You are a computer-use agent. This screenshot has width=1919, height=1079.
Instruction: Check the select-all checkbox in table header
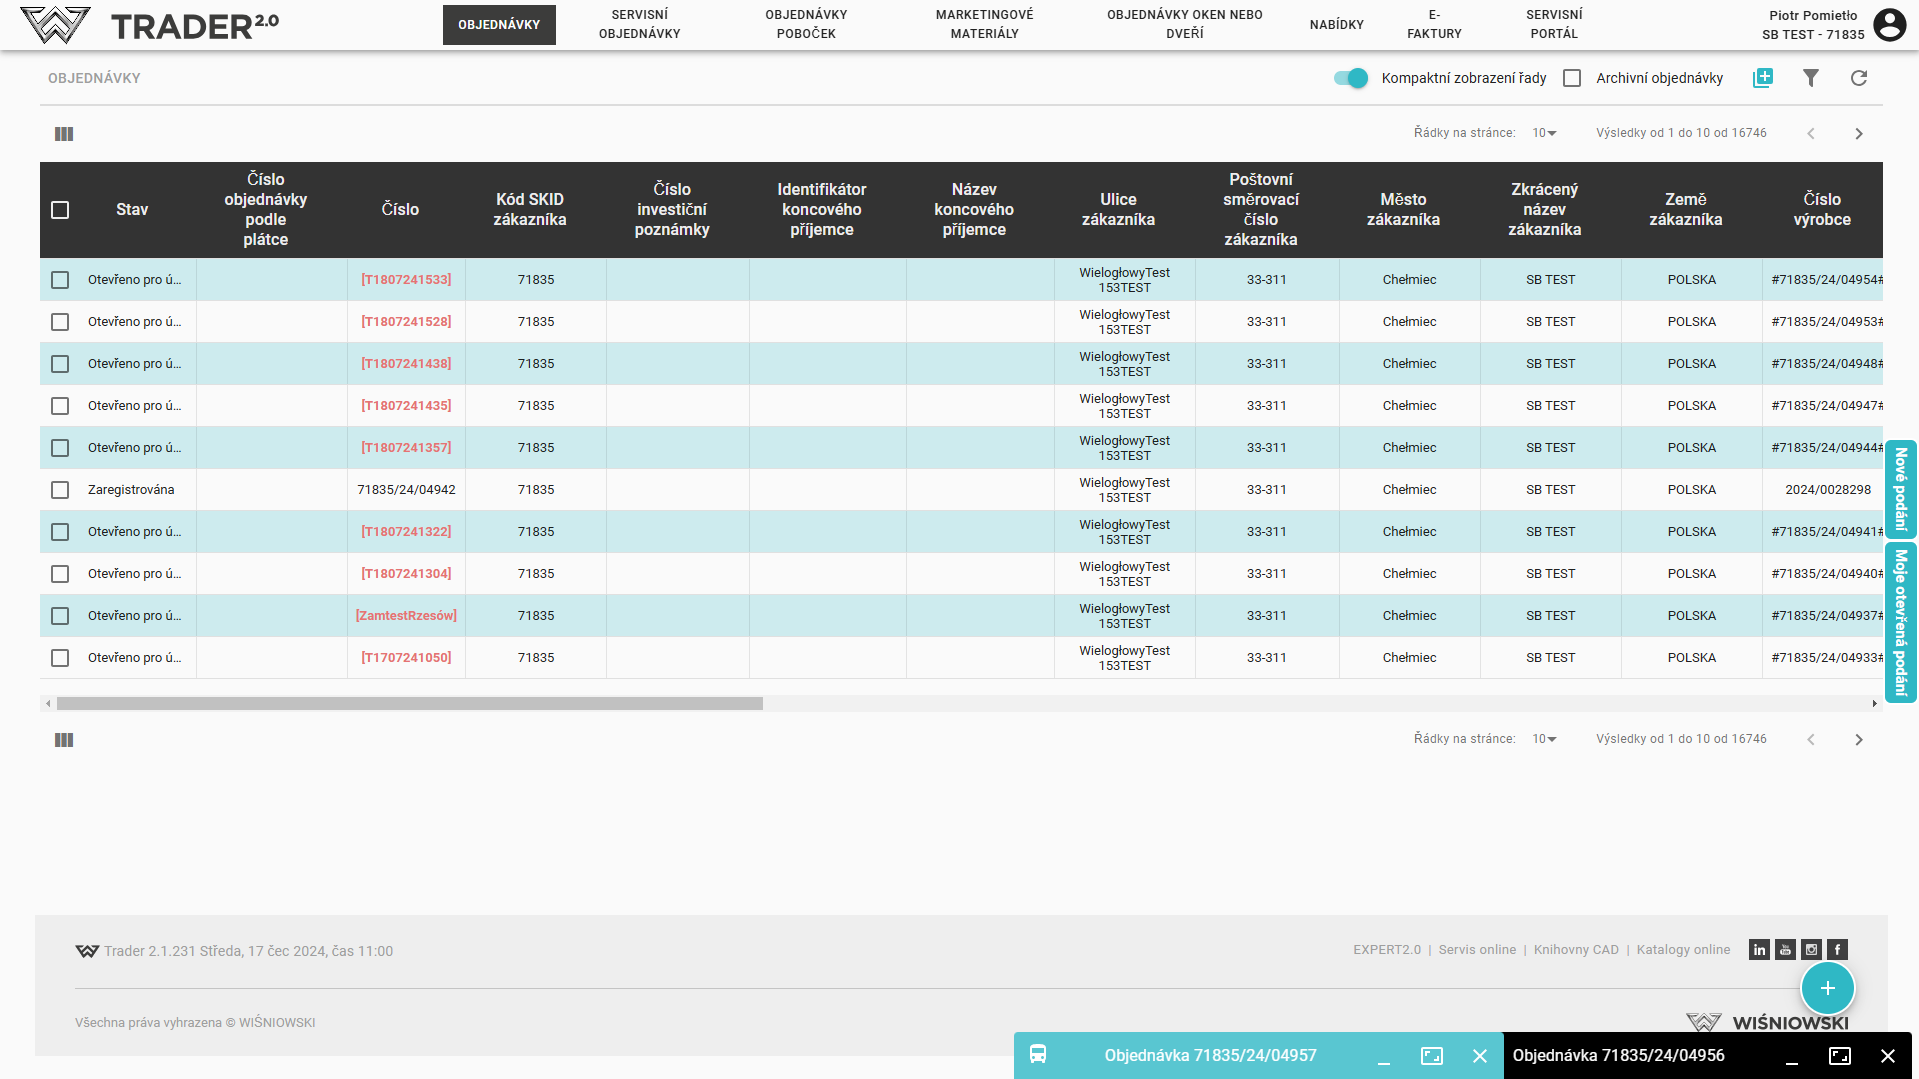60,210
